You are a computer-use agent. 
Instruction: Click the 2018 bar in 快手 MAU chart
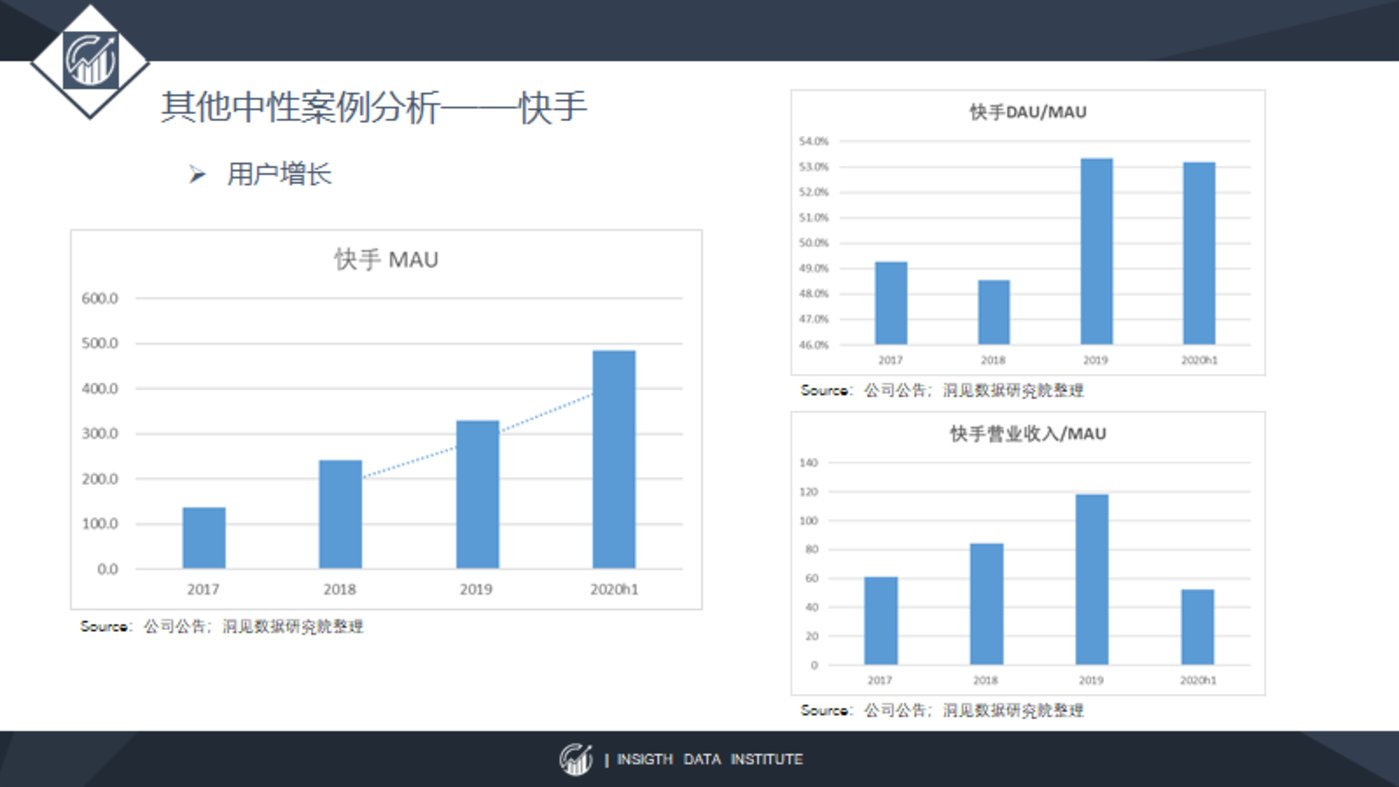click(x=340, y=514)
